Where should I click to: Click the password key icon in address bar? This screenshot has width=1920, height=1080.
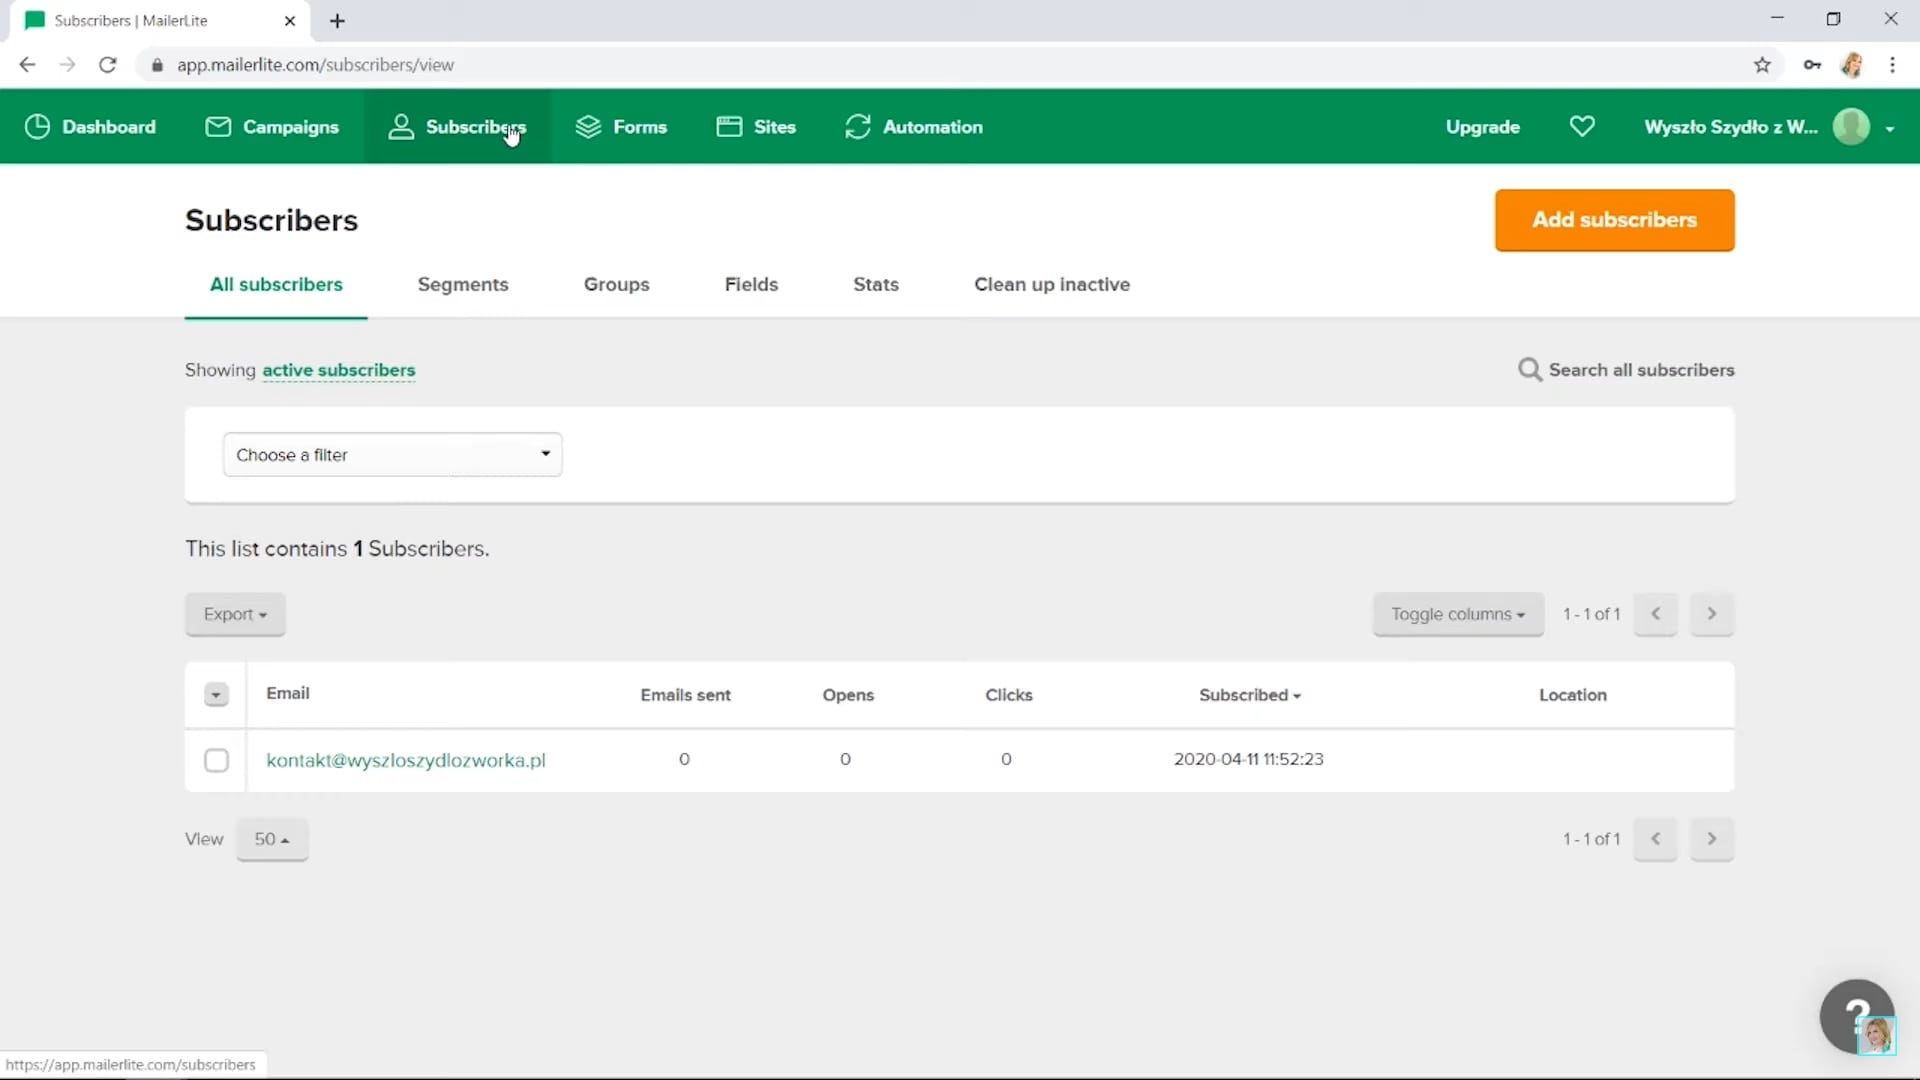[x=1812, y=65]
